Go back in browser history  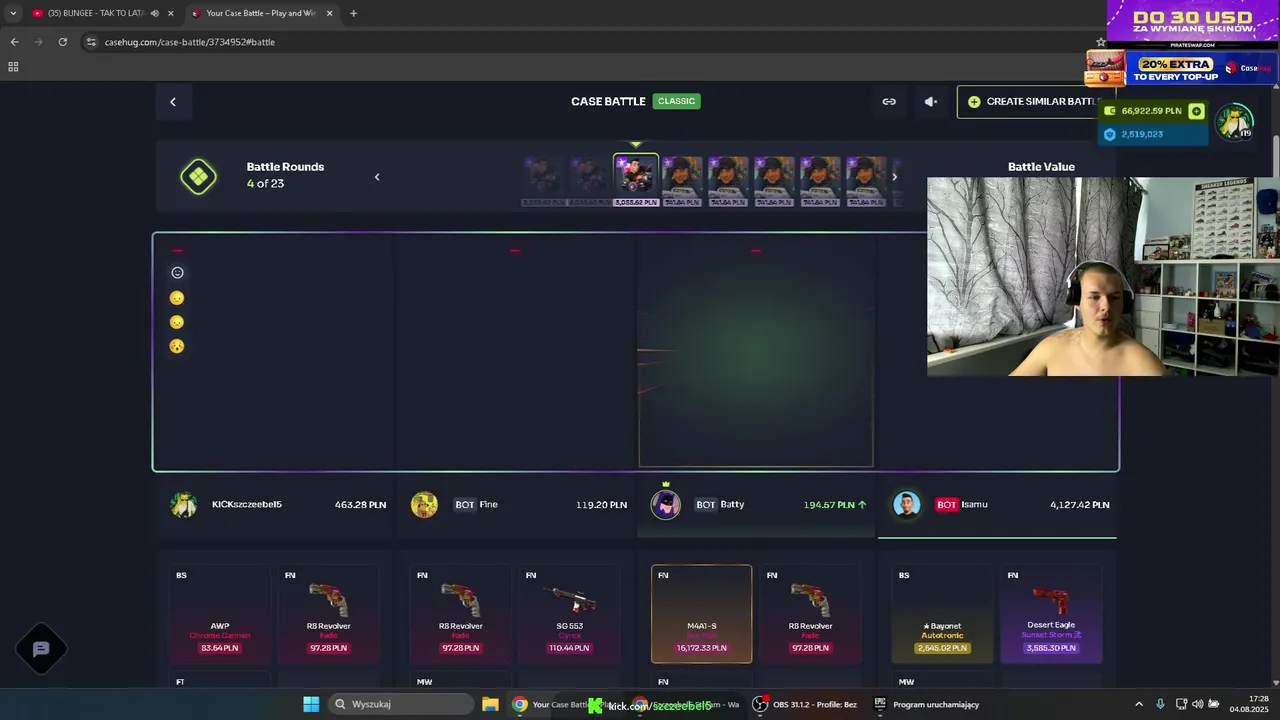[x=14, y=42]
